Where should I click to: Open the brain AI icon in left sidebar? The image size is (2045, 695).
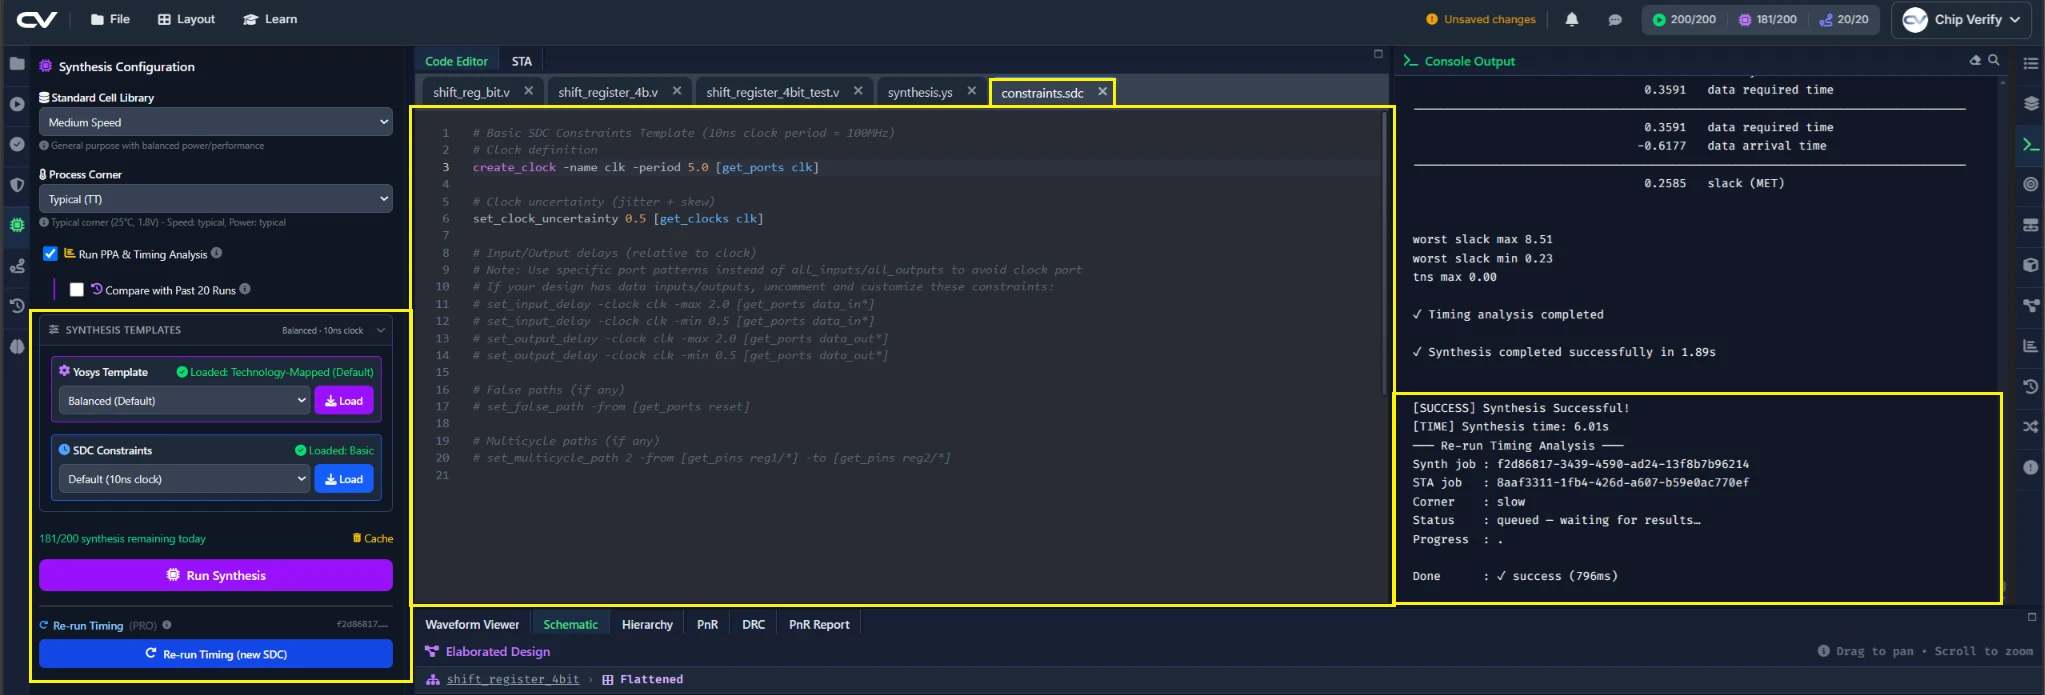coord(17,346)
